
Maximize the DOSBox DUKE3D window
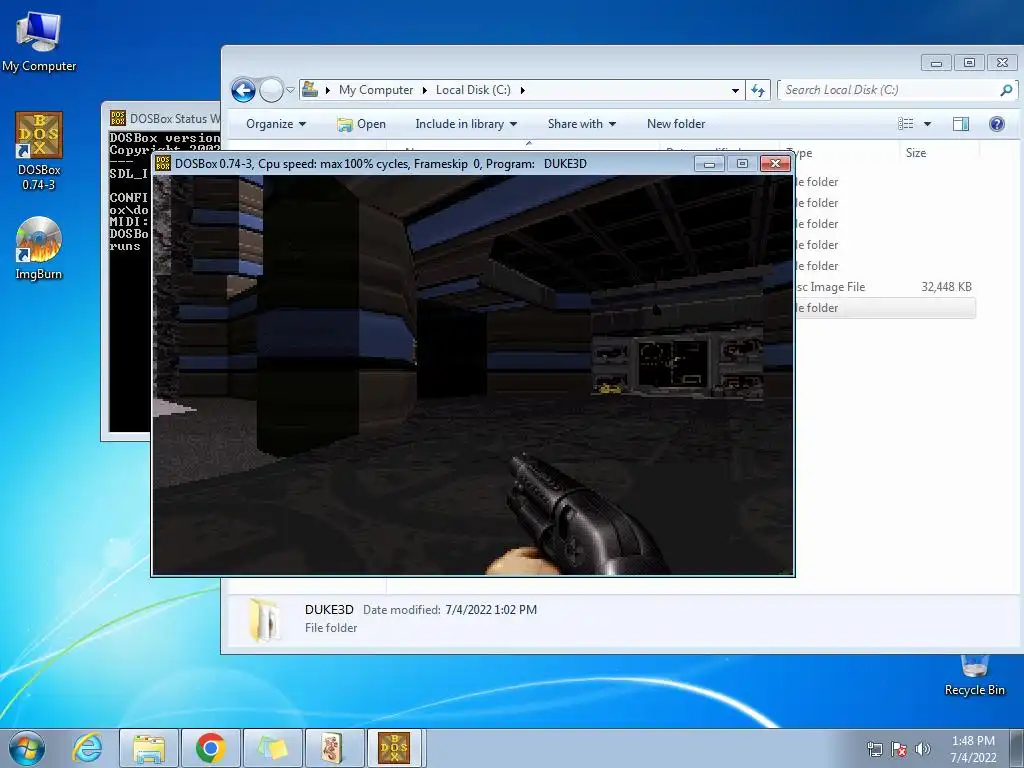[x=742, y=163]
